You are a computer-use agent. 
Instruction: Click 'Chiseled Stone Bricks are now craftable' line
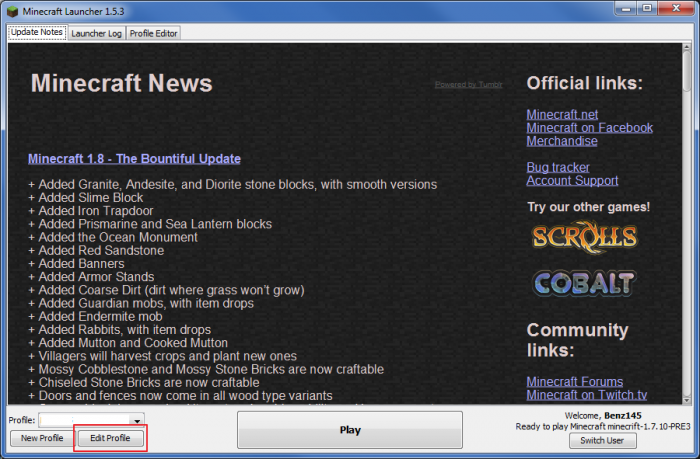tap(144, 383)
